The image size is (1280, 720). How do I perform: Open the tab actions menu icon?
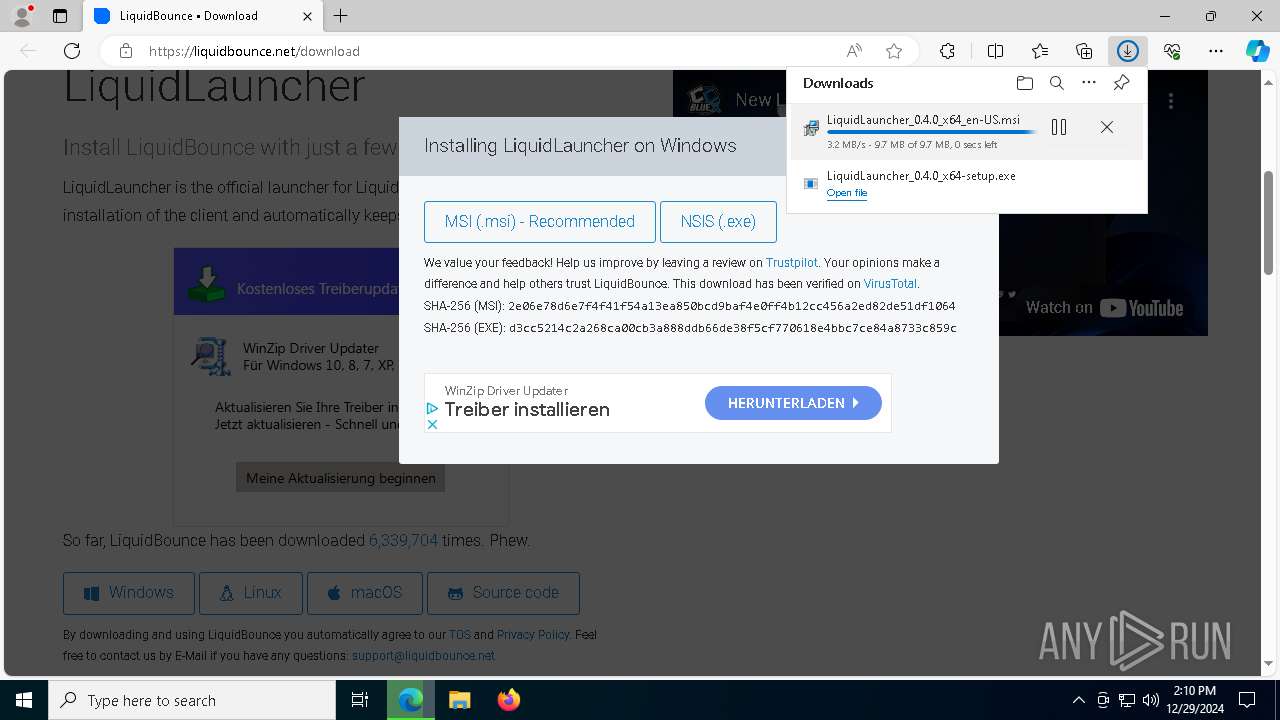click(60, 16)
